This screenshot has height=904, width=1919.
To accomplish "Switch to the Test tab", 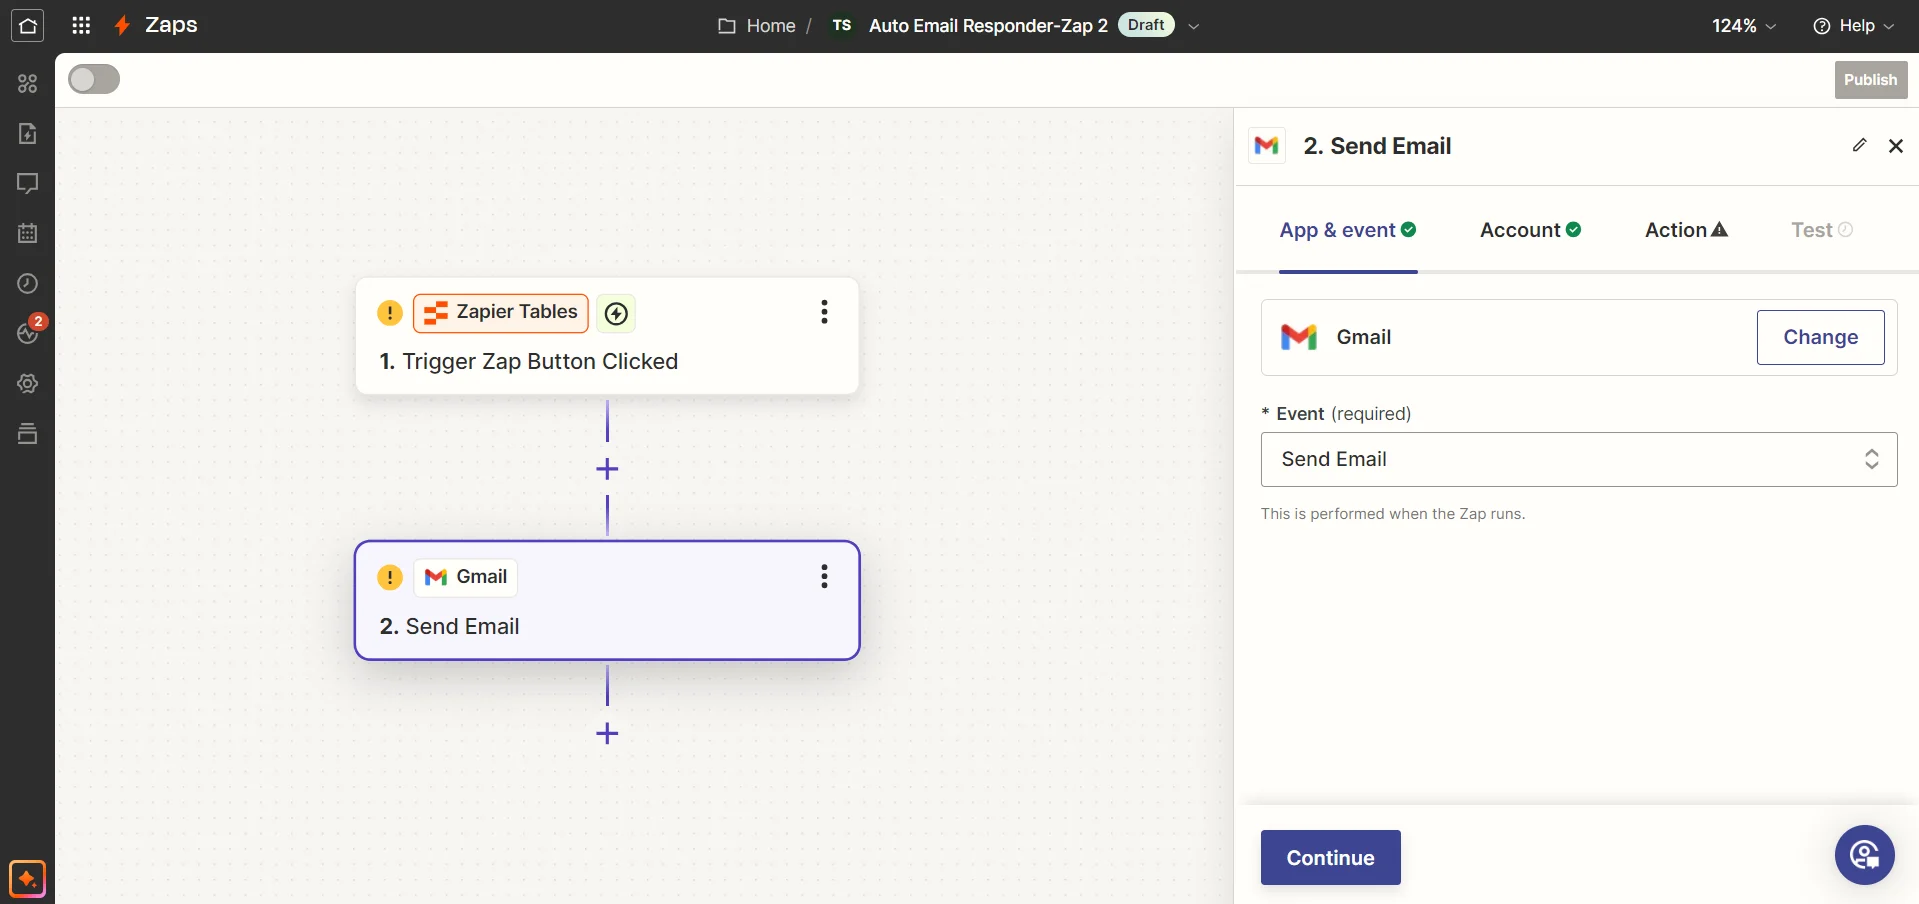I will click(x=1822, y=230).
